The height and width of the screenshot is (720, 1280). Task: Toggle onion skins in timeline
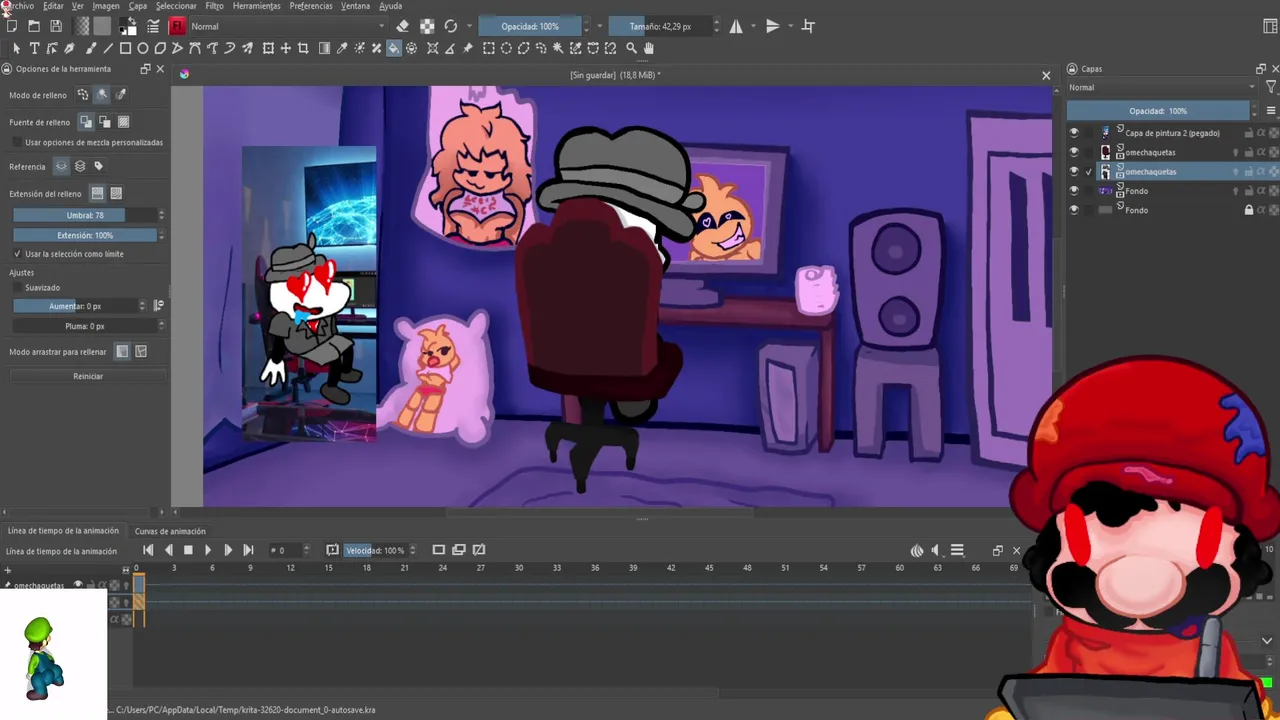pyautogui.click(x=917, y=550)
